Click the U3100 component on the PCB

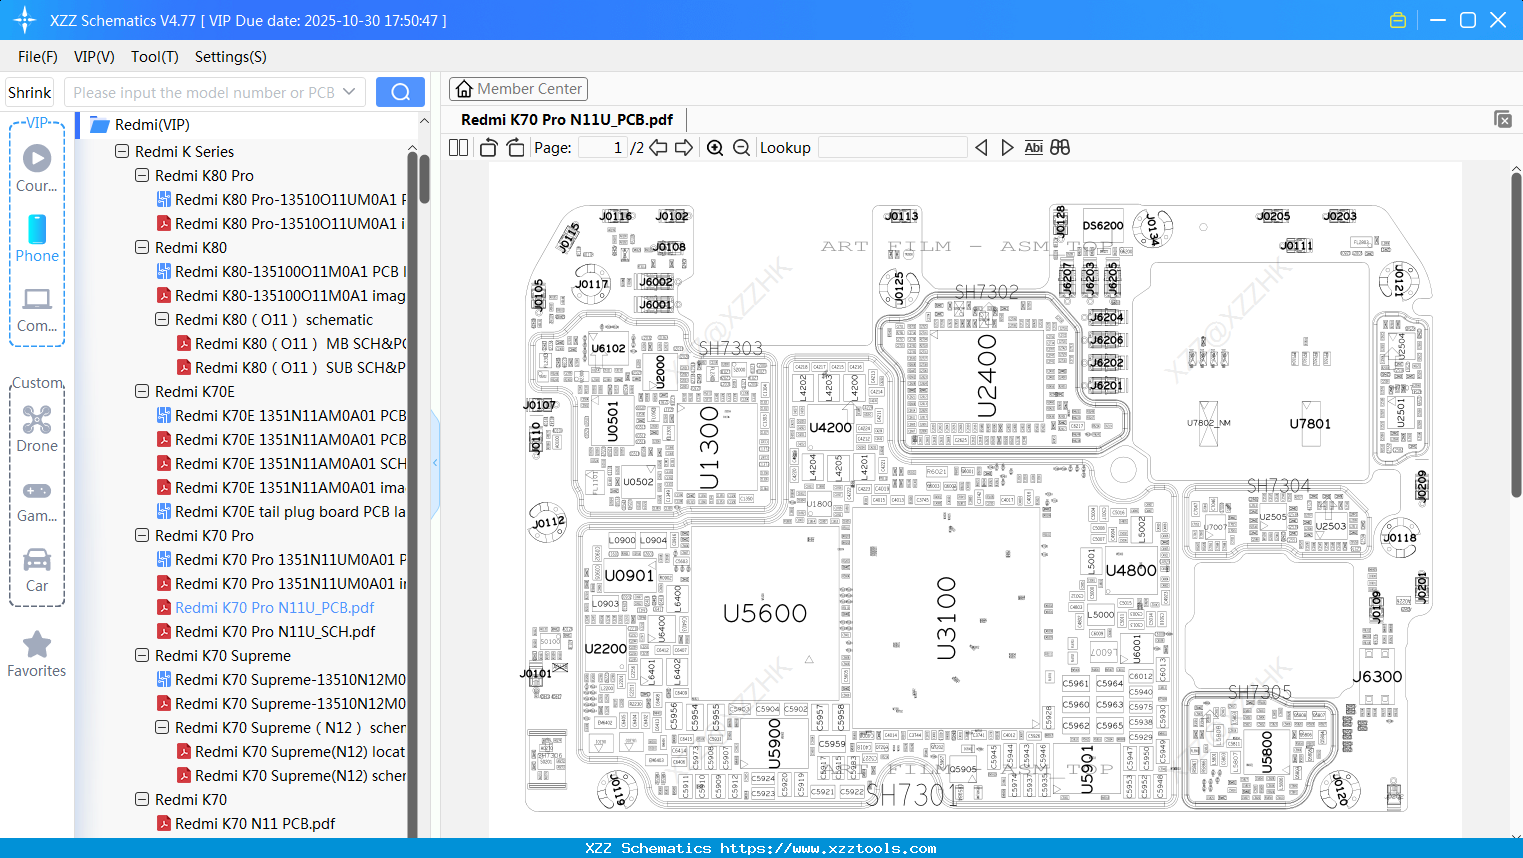pyautogui.click(x=946, y=618)
